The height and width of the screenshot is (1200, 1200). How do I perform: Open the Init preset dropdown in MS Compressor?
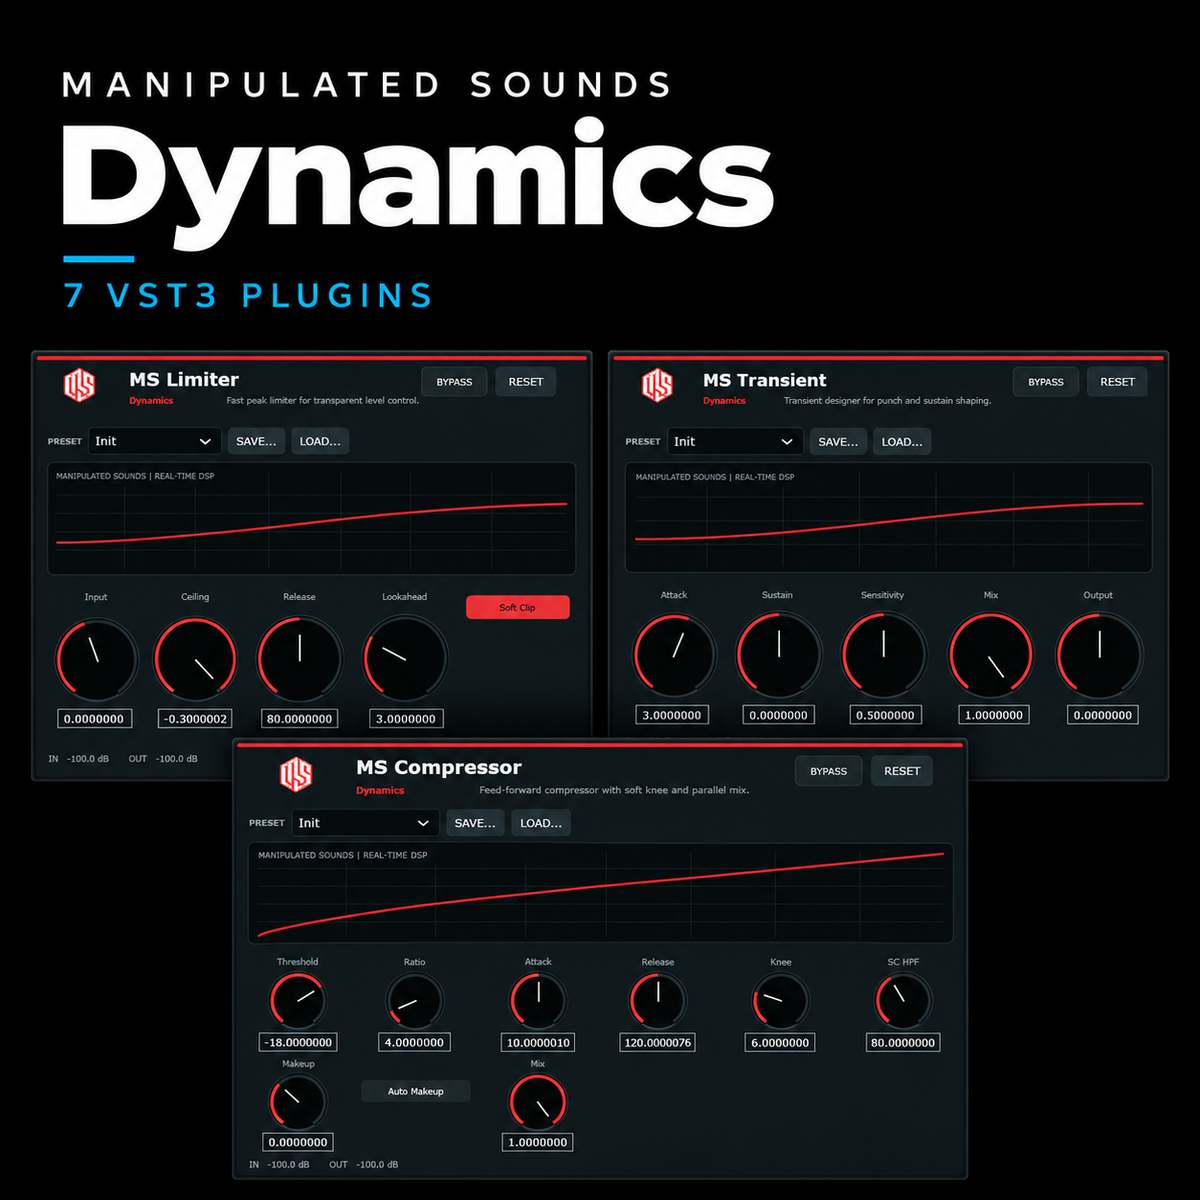pos(365,823)
